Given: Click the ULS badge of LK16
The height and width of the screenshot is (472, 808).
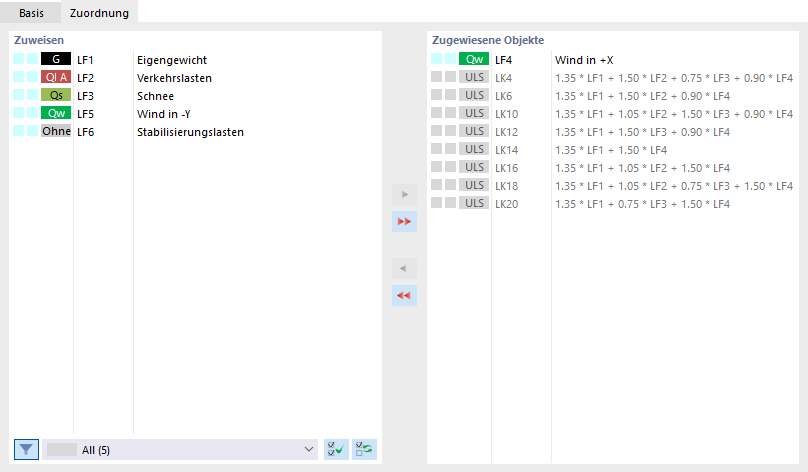Looking at the screenshot, I should pyautogui.click(x=474, y=167).
